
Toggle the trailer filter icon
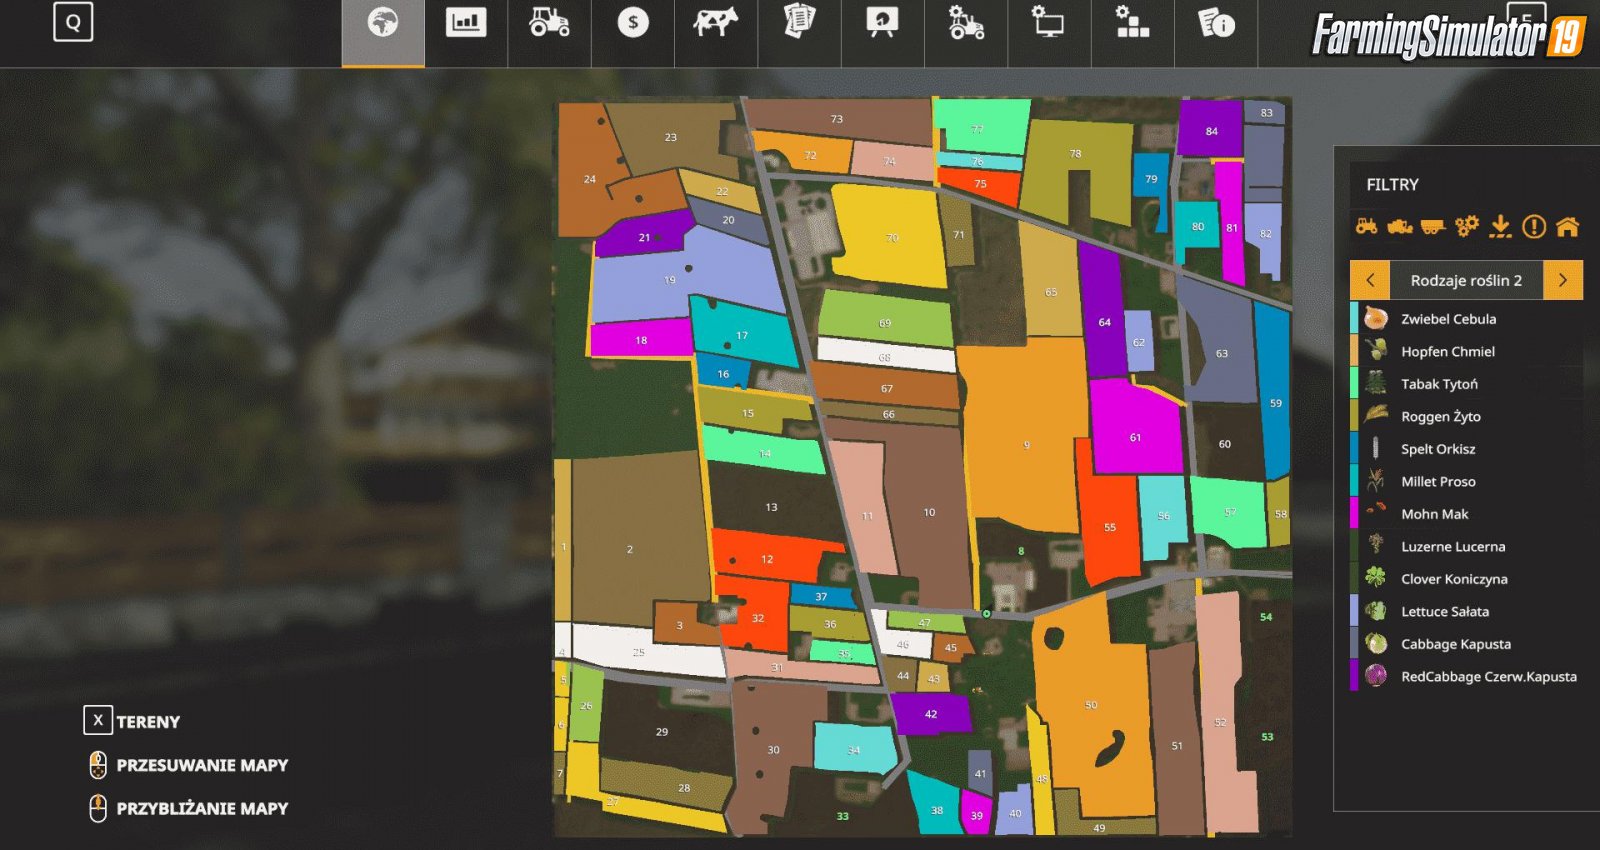[x=1433, y=227]
